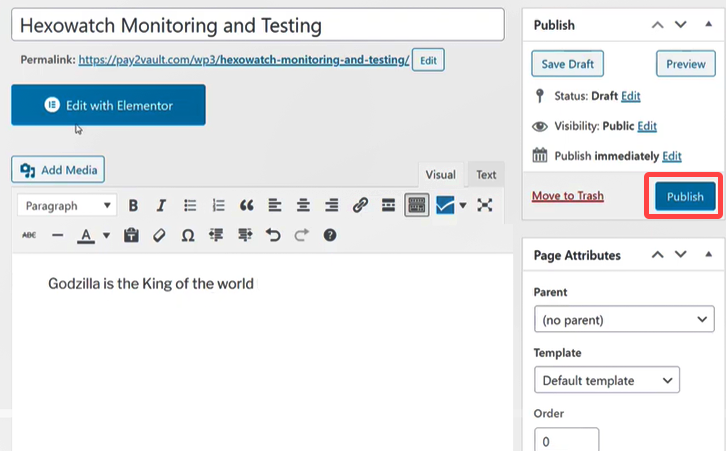Insert a special character (omega)

tap(188, 235)
